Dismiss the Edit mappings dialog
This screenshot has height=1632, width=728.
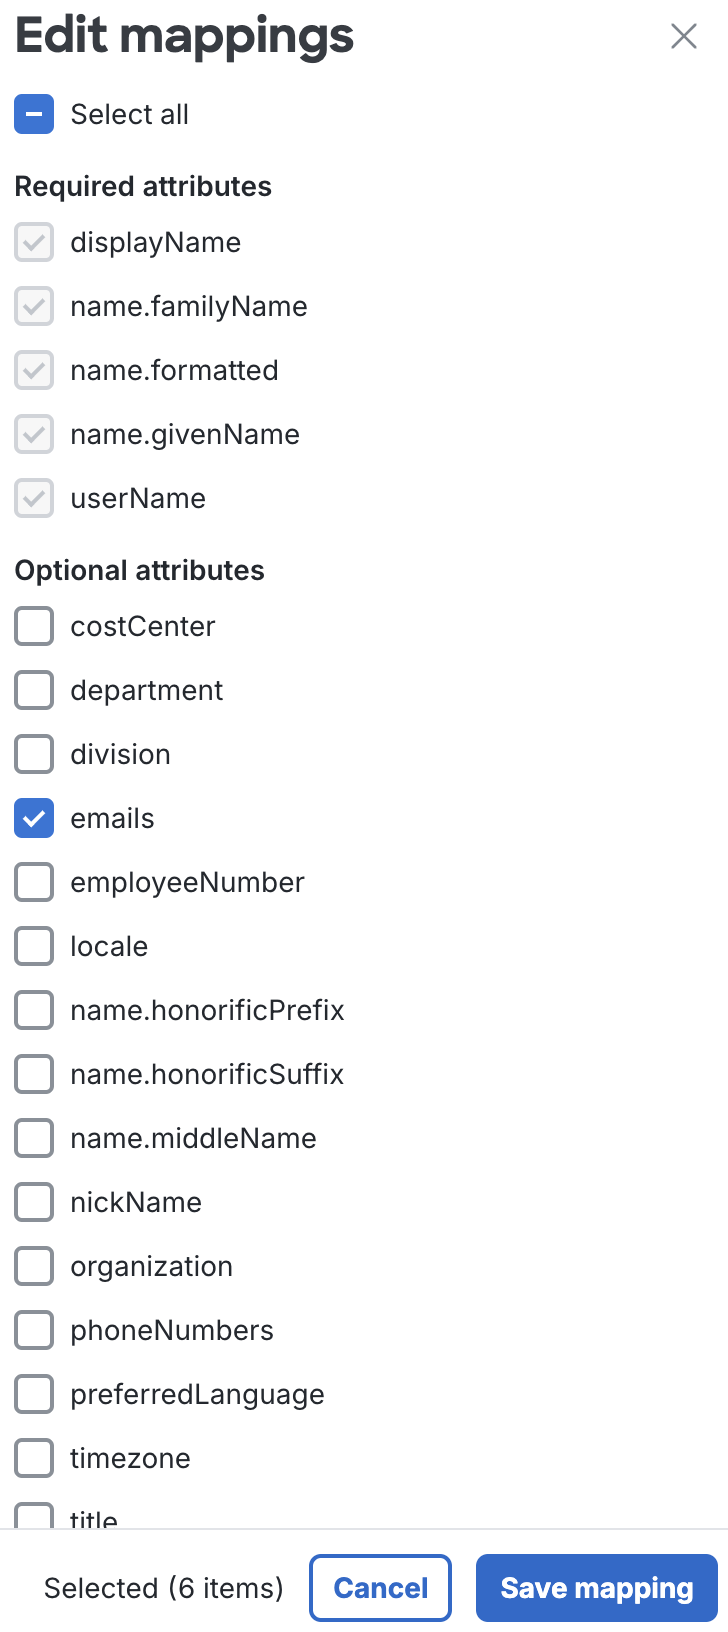(x=684, y=36)
